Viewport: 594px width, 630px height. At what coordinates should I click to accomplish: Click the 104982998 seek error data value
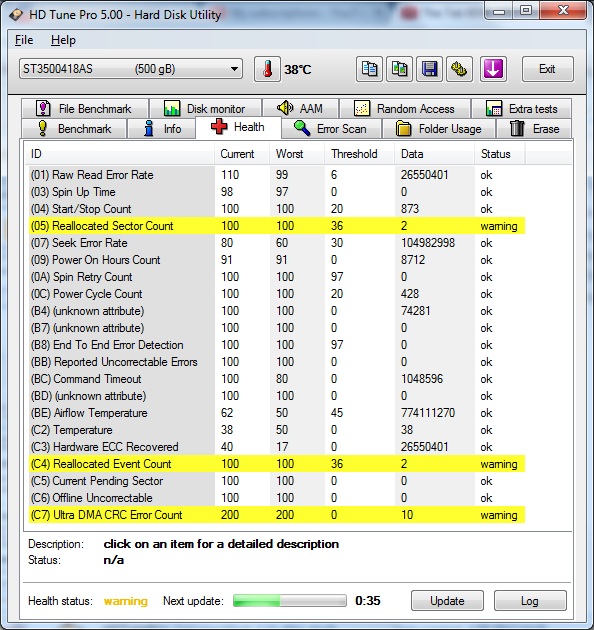click(428, 243)
